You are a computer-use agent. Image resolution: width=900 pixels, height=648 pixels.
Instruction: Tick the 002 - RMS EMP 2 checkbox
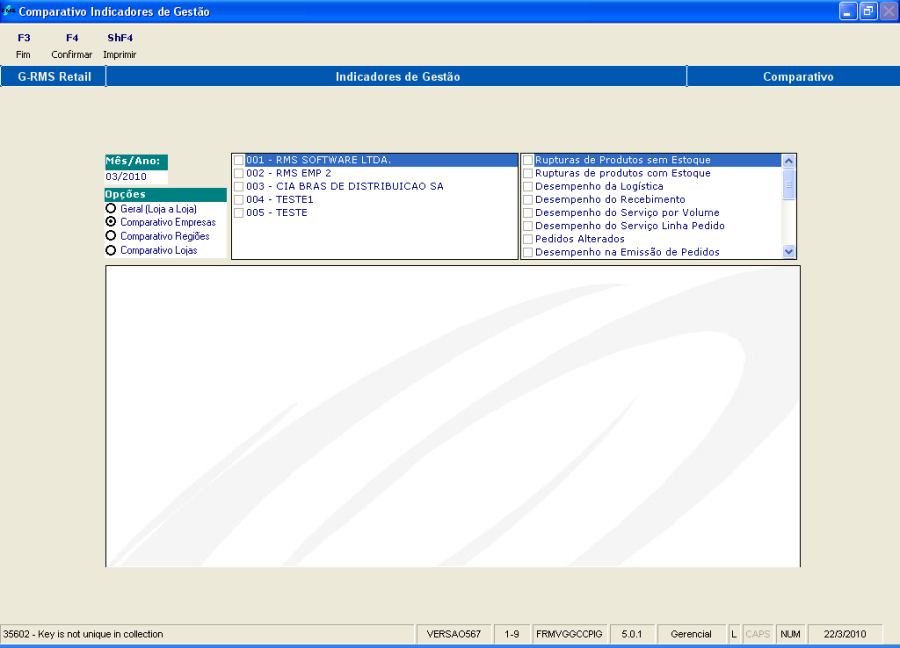(239, 173)
